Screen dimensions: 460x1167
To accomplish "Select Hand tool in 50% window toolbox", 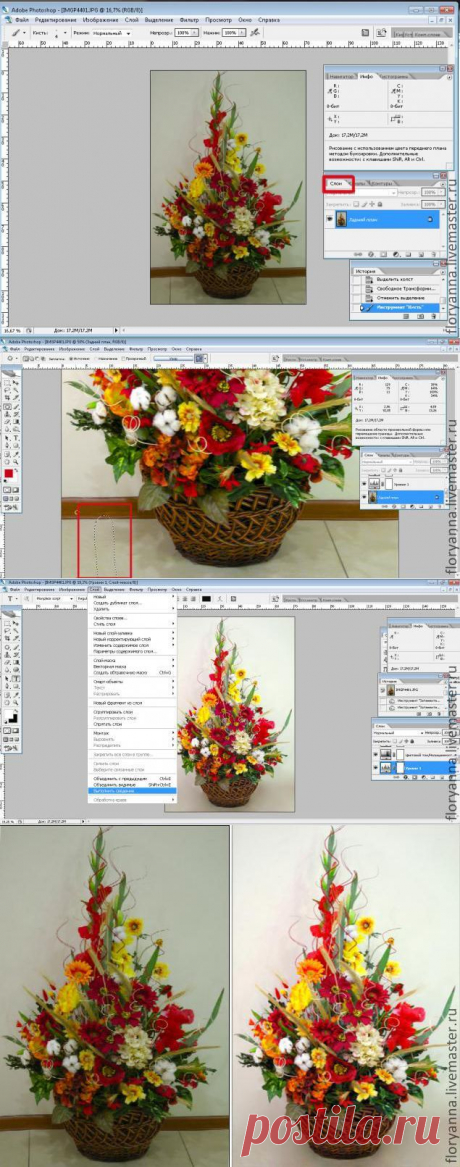I will click(x=7, y=461).
